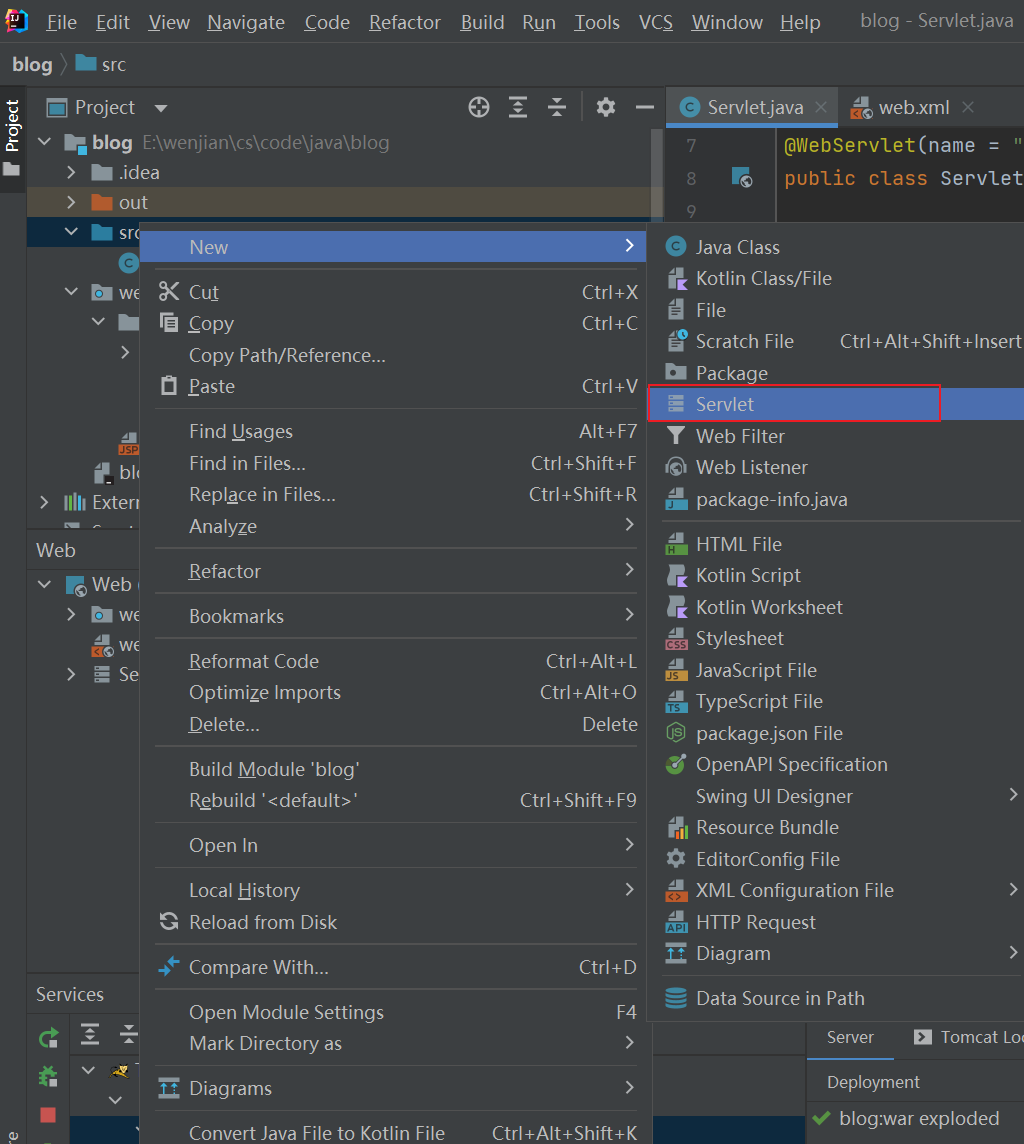Viewport: 1024px width, 1144px height.
Task: Collapse the blog project root node
Action: coord(44,142)
